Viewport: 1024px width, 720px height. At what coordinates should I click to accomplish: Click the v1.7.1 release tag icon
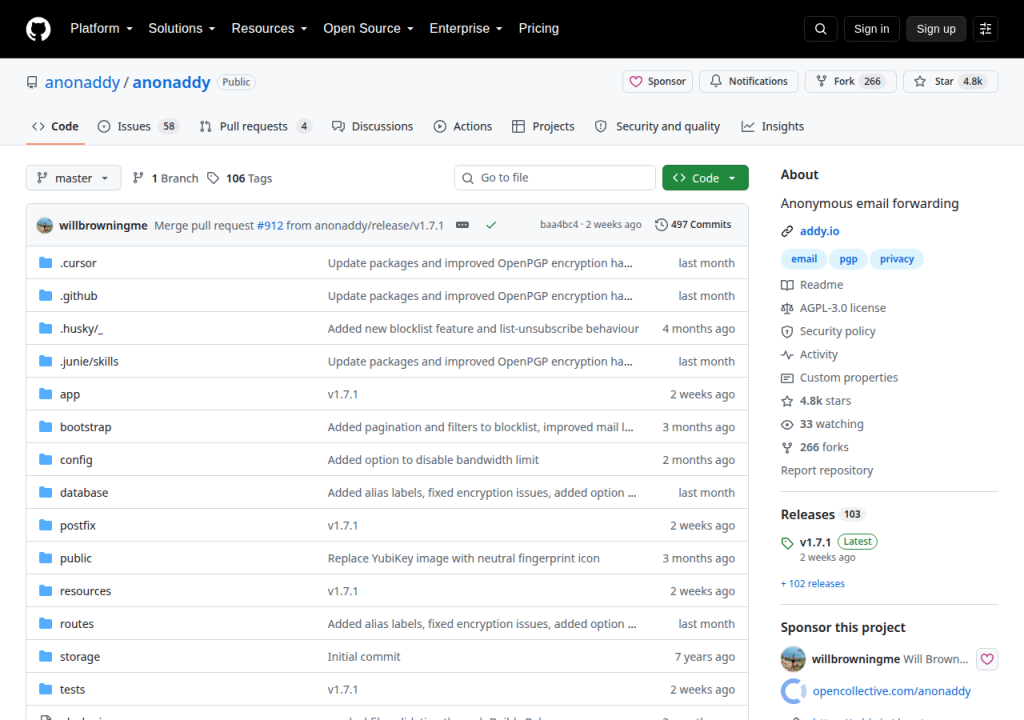787,543
